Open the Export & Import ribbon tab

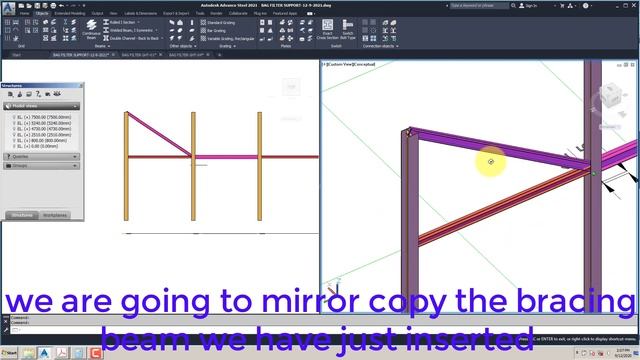click(x=176, y=13)
